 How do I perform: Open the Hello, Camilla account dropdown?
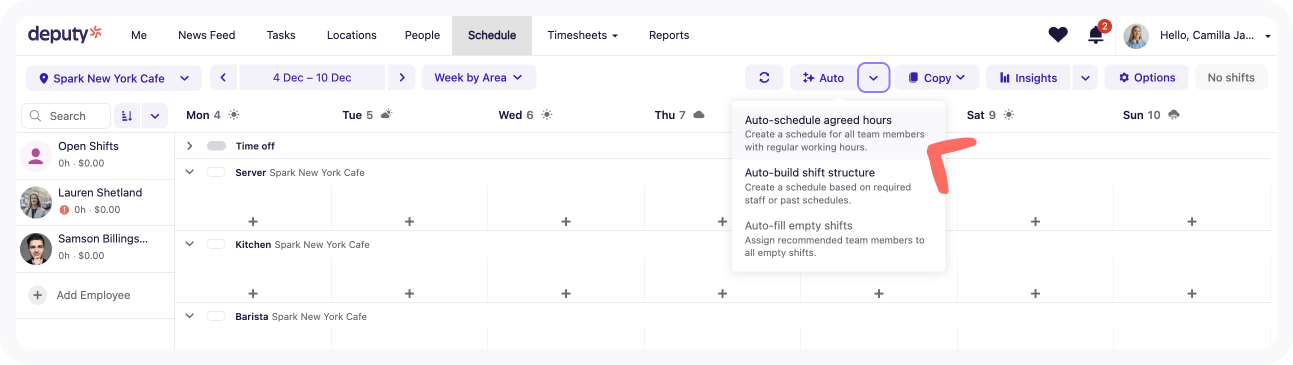pos(1215,35)
